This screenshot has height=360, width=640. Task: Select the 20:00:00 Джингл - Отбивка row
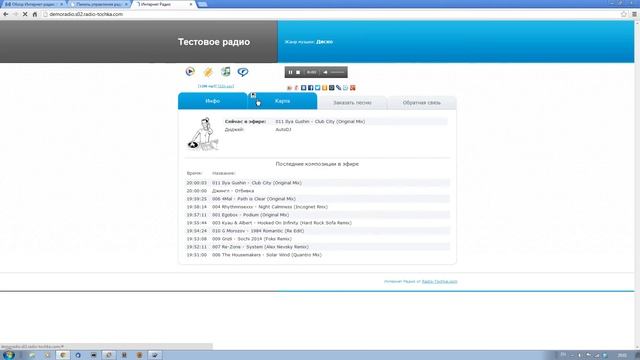coord(318,191)
